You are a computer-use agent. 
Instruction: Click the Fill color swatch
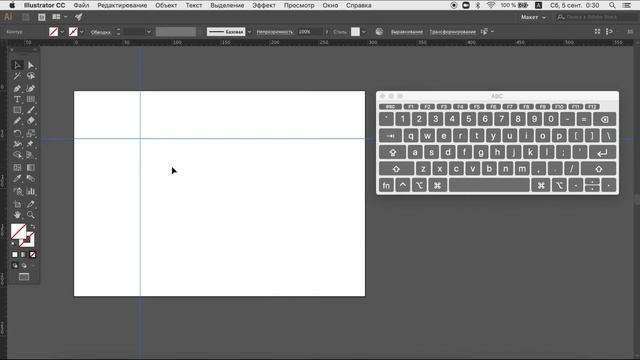click(x=18, y=231)
